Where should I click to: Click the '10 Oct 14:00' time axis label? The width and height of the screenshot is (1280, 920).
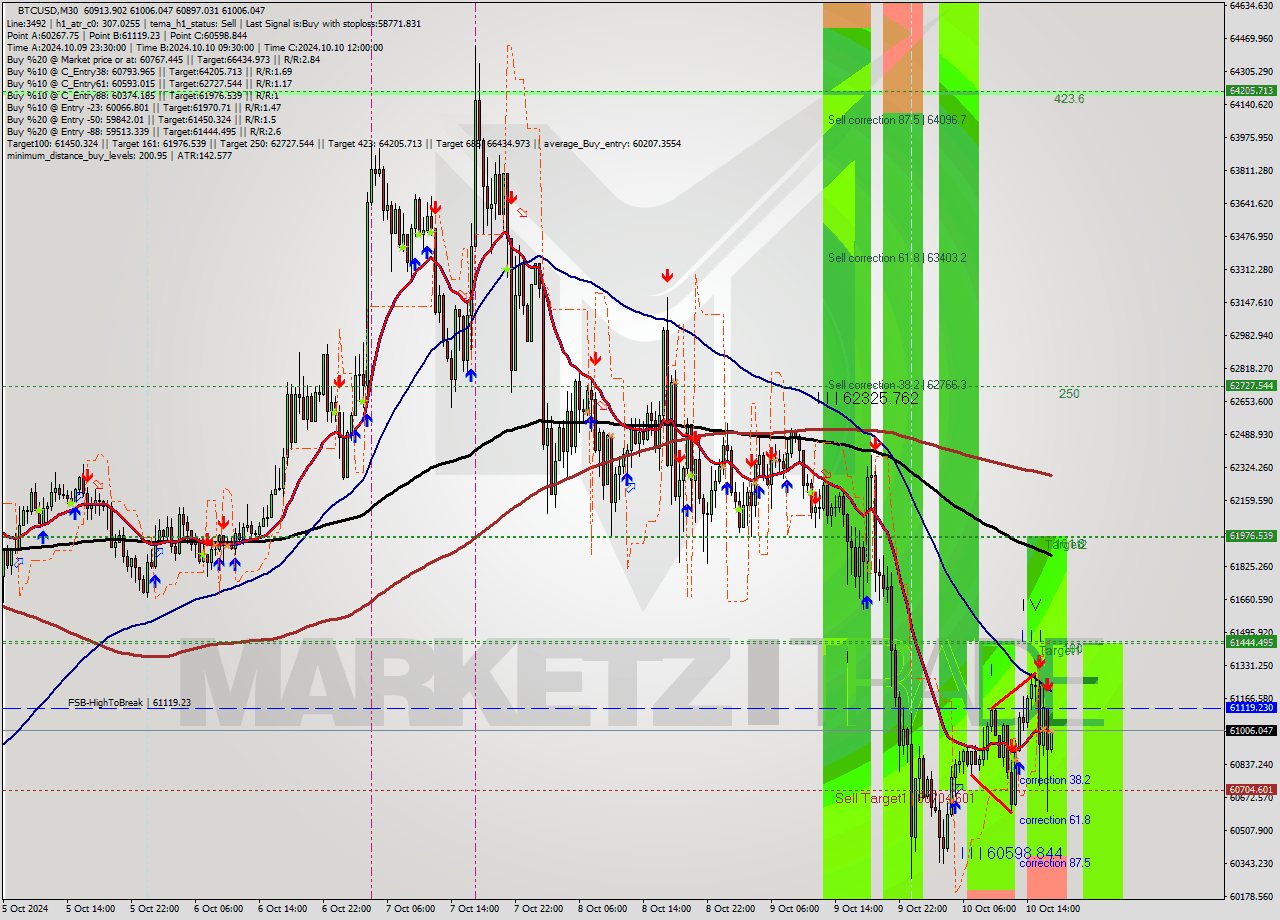point(1053,909)
